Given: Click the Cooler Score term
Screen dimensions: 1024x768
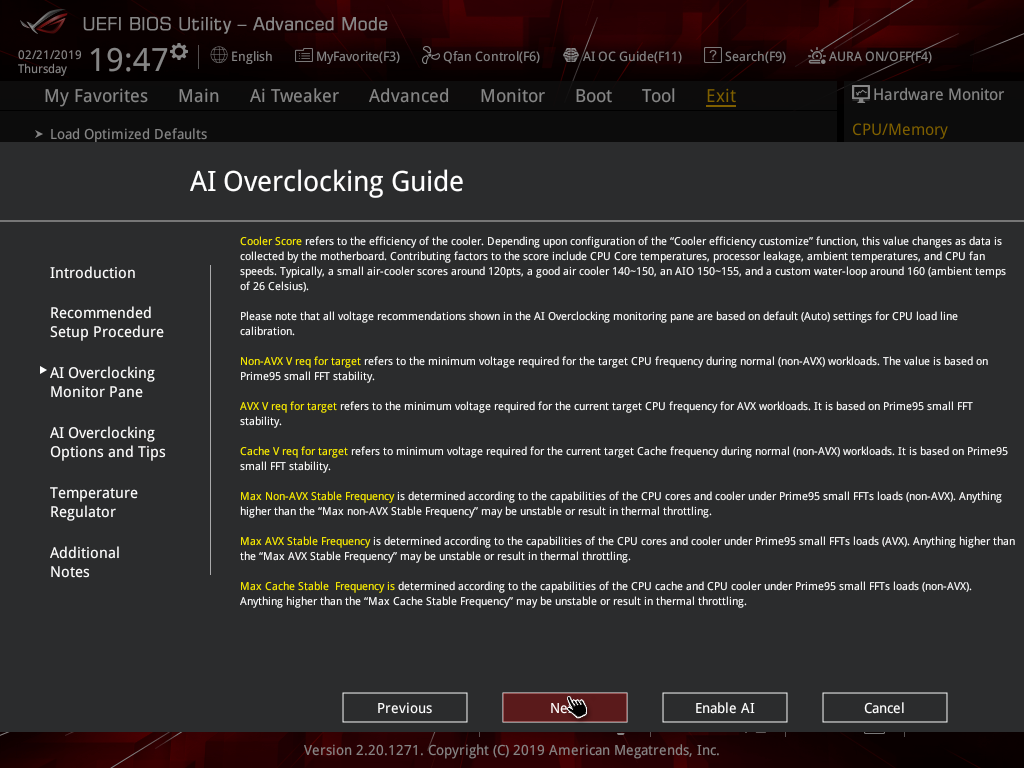Looking at the screenshot, I should tap(270, 241).
